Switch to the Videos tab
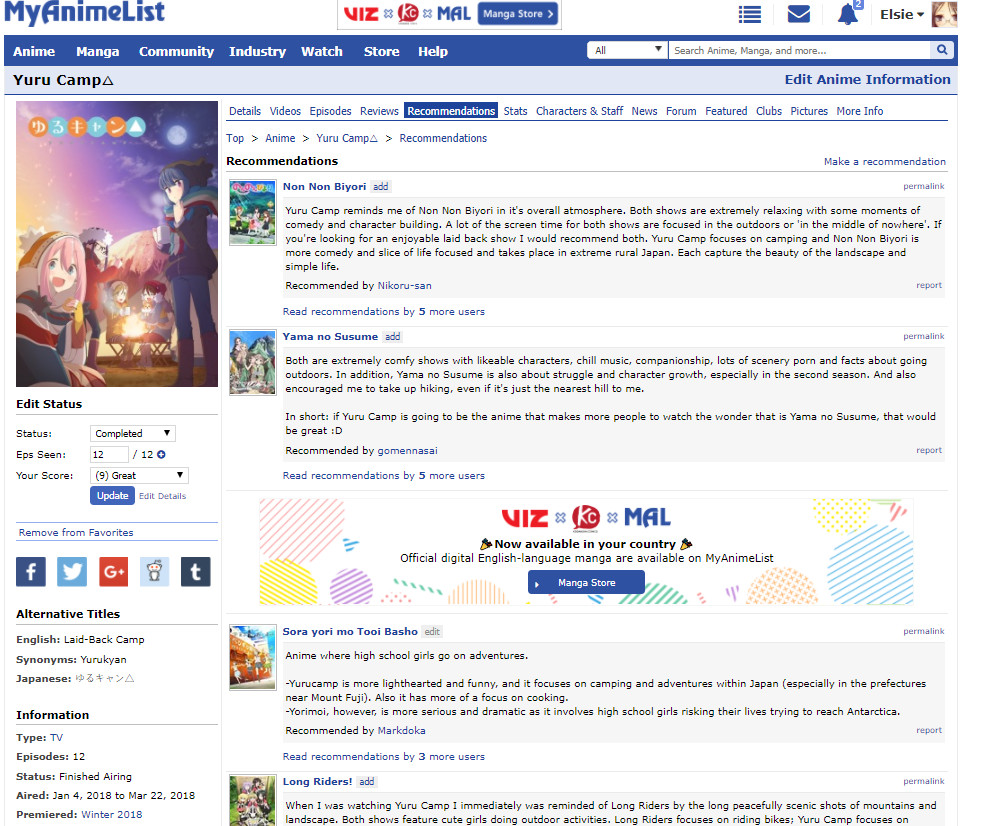 286,111
